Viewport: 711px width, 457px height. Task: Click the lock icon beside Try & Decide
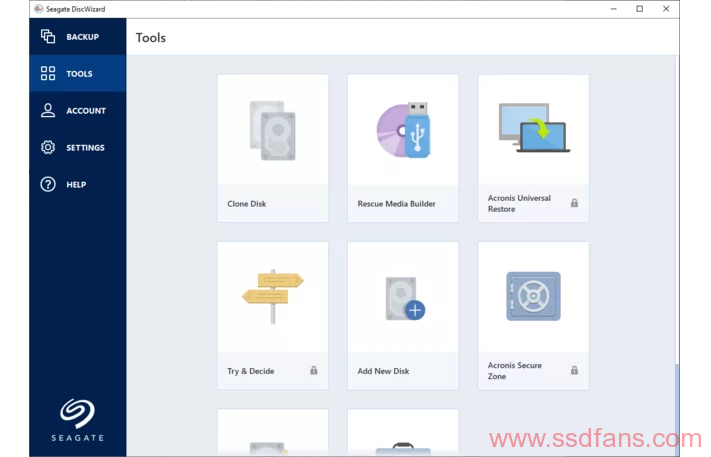[313, 370]
